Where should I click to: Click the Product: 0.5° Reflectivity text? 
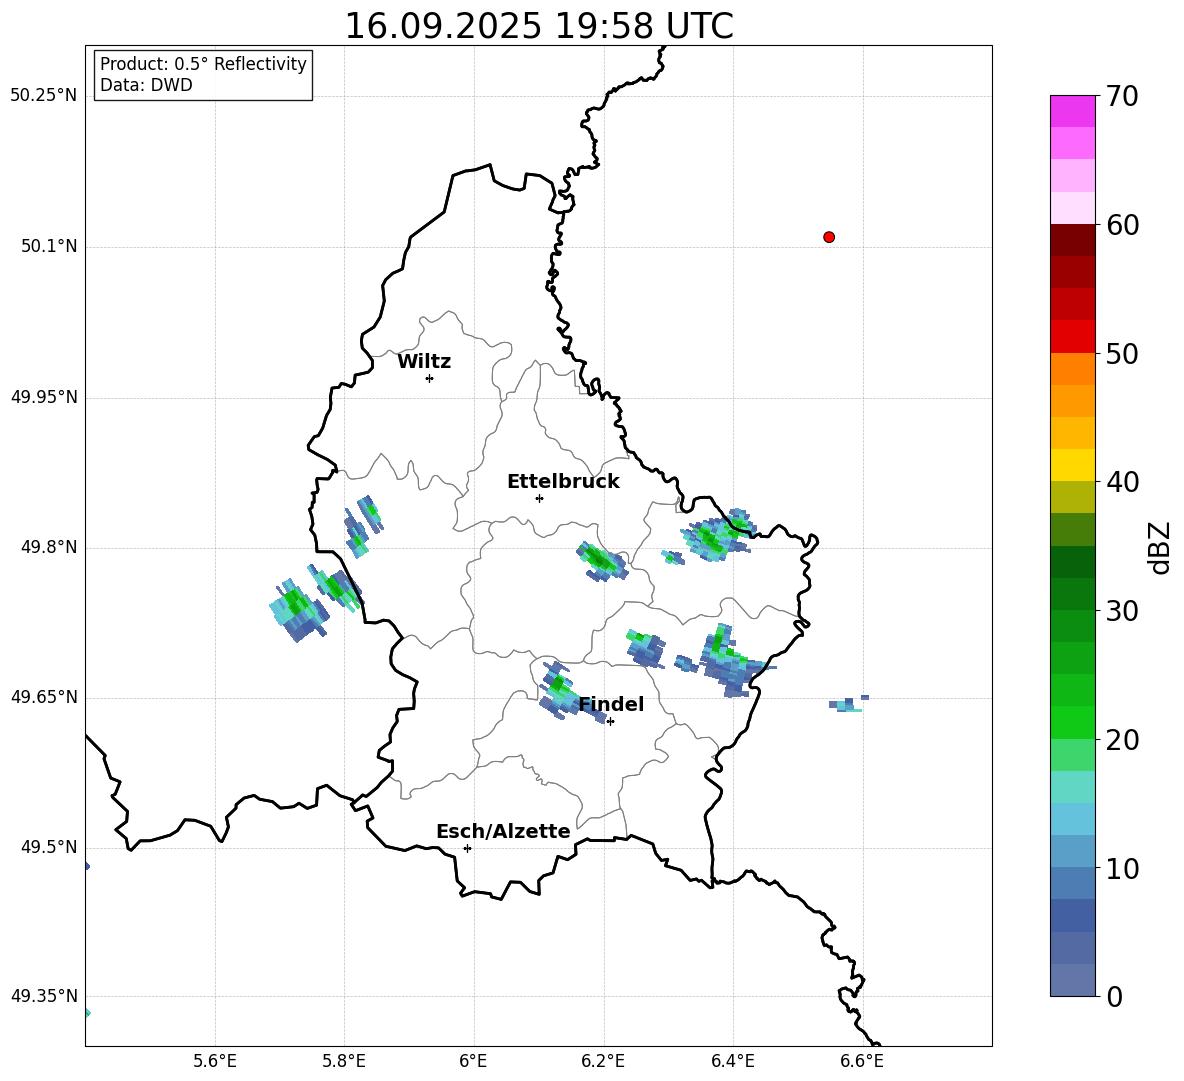coord(203,64)
